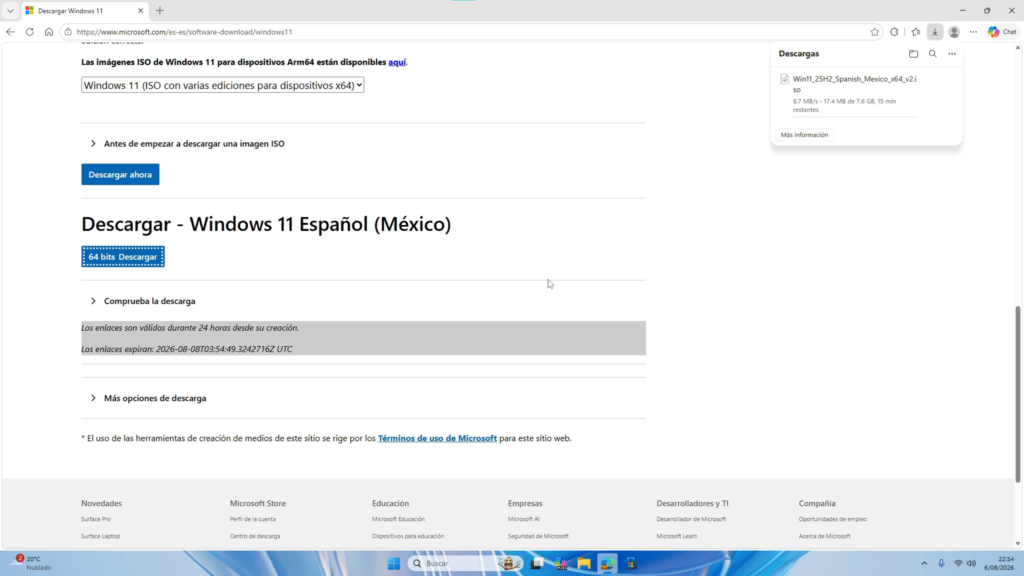This screenshot has width=1024, height=576.
Task: Open the browser home page icon
Action: point(48,31)
